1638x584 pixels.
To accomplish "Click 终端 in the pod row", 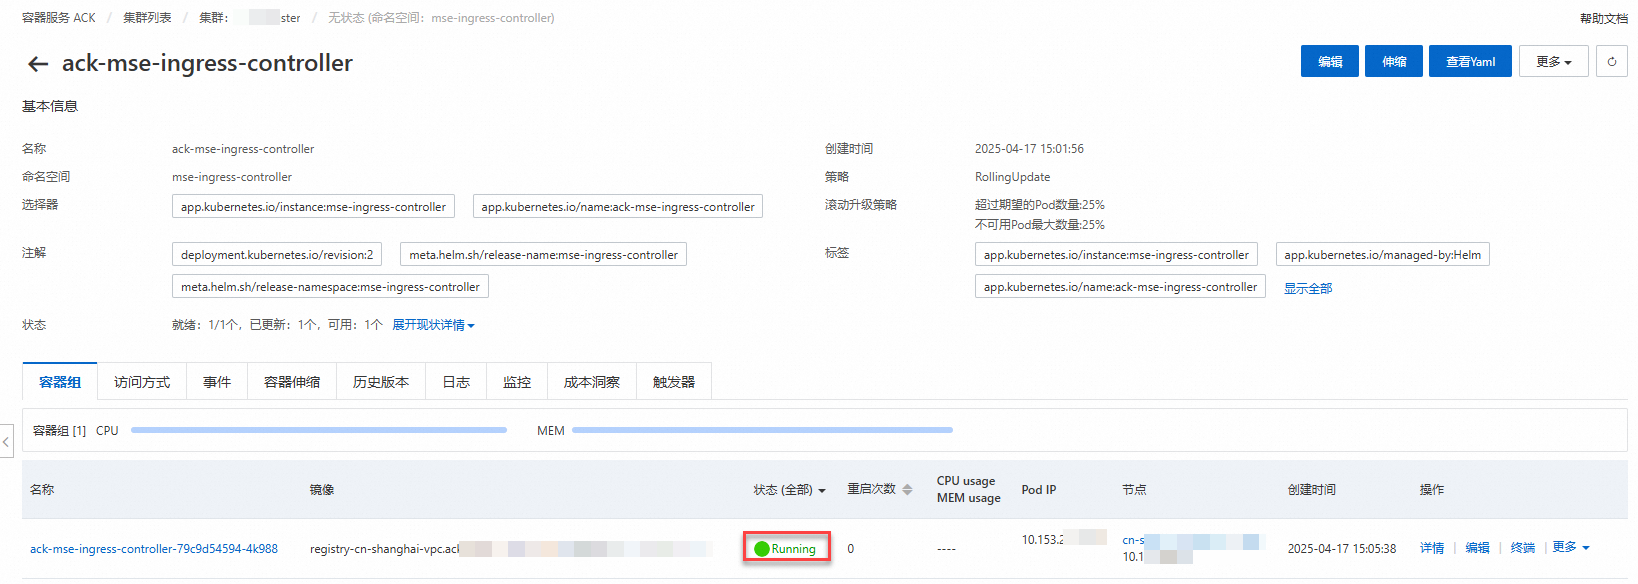I will 1523,548.
